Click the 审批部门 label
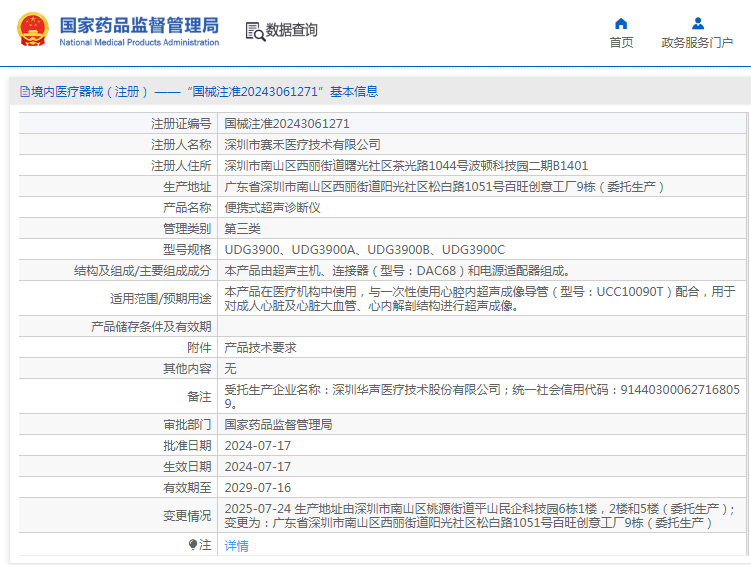Image resolution: width=751 pixels, height=565 pixels. coord(187,425)
